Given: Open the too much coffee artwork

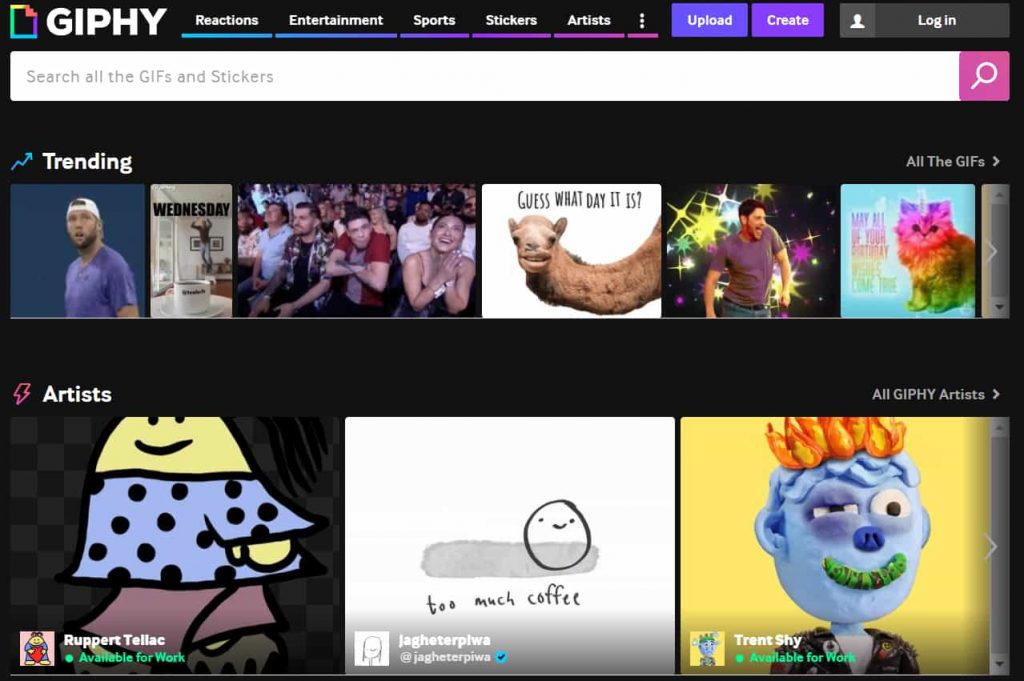Looking at the screenshot, I should tap(509, 545).
